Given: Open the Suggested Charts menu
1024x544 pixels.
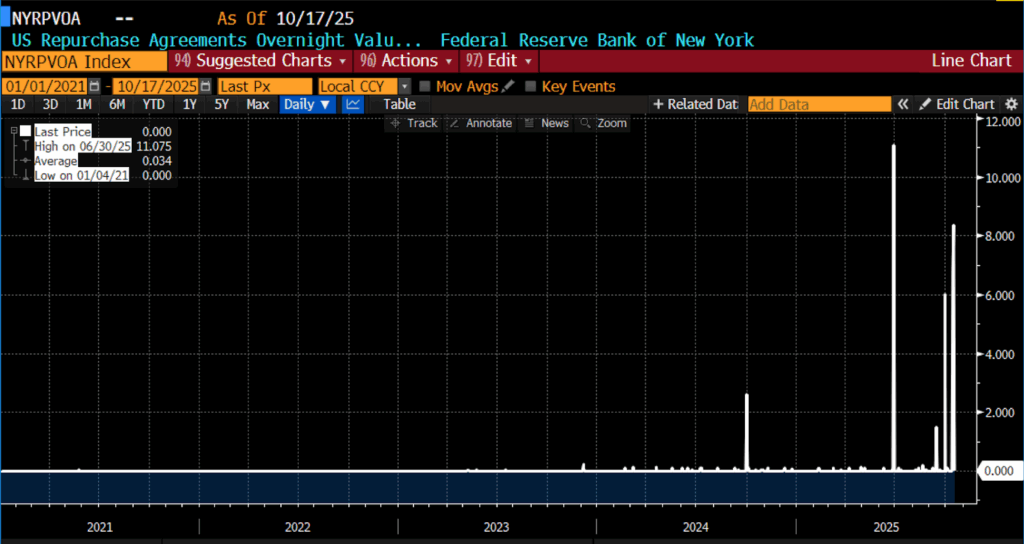Looking at the screenshot, I should (x=260, y=61).
